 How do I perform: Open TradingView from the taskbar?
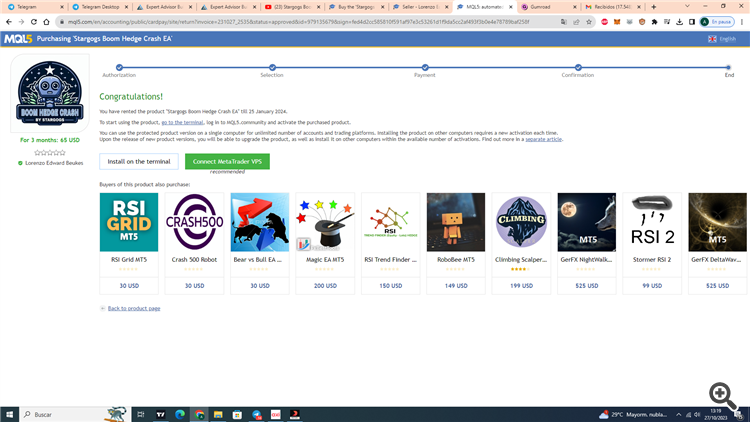pyautogui.click(x=160, y=414)
